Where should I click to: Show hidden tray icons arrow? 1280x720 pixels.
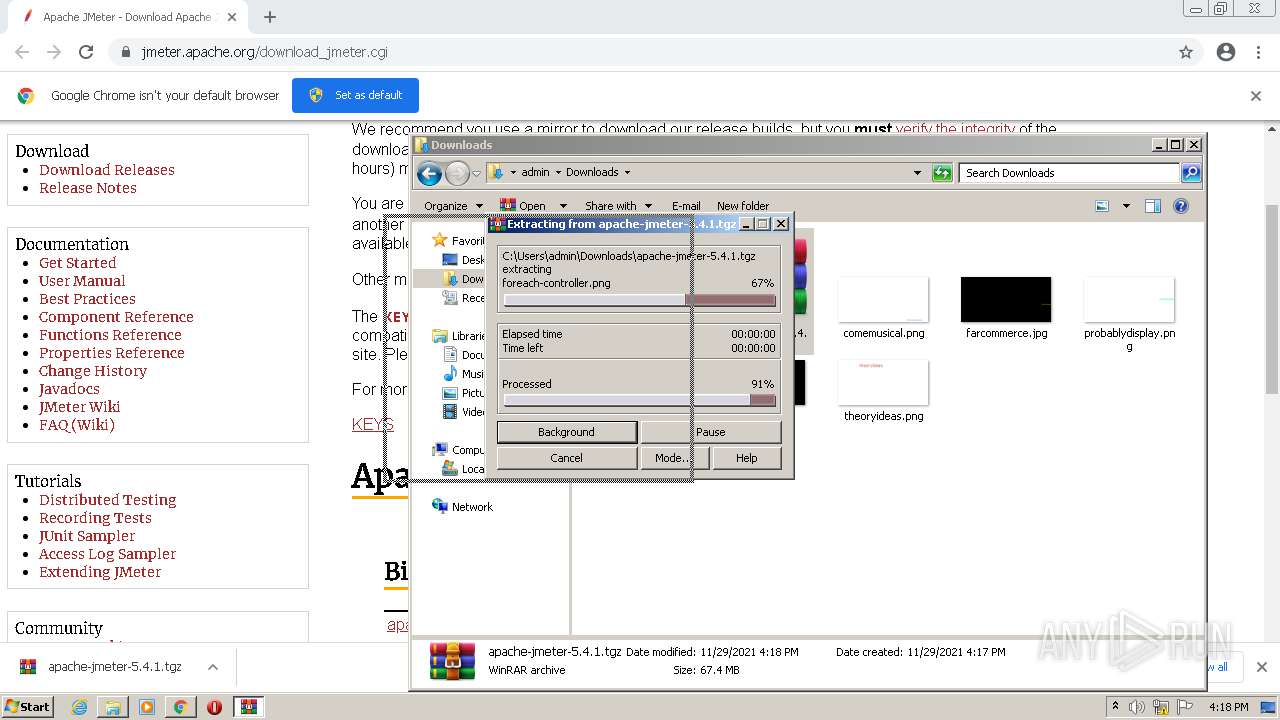1115,707
